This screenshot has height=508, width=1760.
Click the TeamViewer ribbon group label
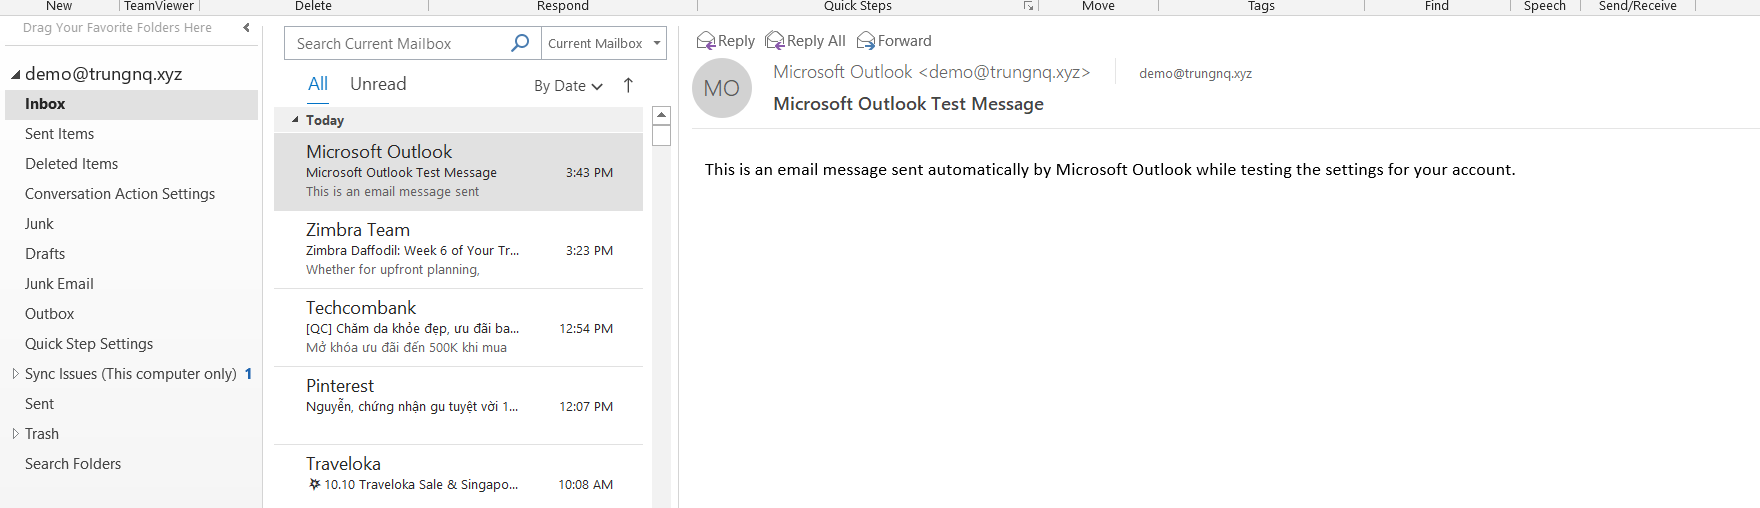pyautogui.click(x=159, y=6)
